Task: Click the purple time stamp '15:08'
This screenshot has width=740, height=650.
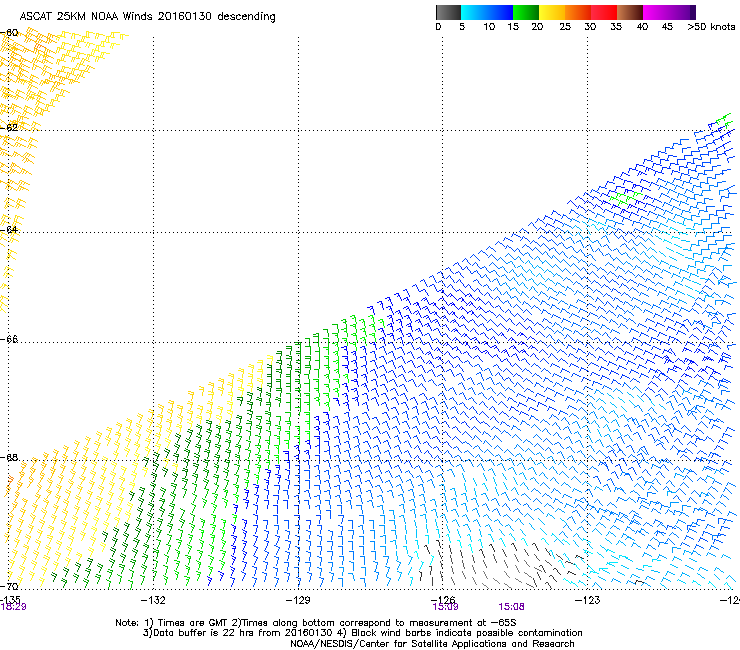Action: 511,607
